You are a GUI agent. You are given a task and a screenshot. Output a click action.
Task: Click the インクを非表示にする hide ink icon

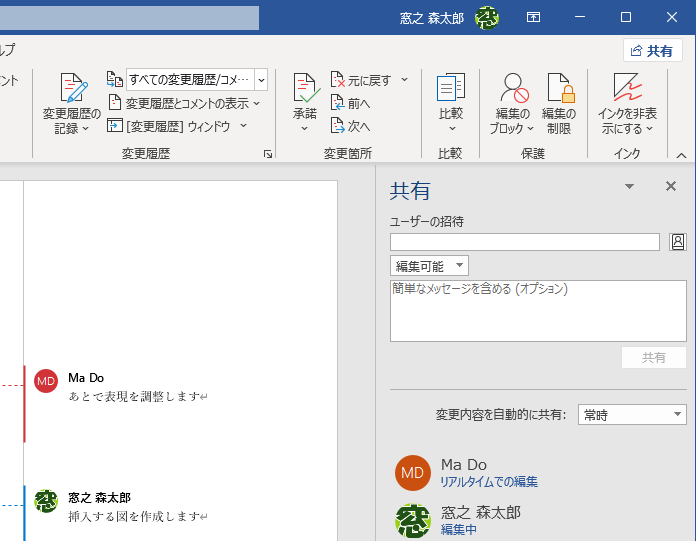[x=627, y=87]
